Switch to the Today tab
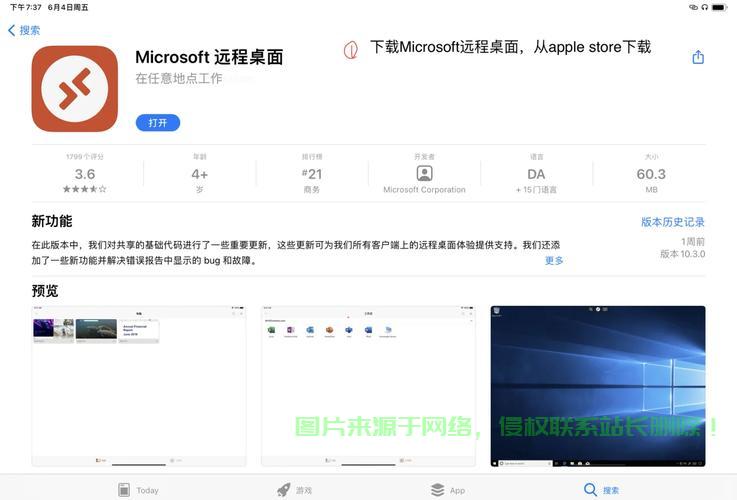This screenshot has height=500, width=737. [x=138, y=490]
